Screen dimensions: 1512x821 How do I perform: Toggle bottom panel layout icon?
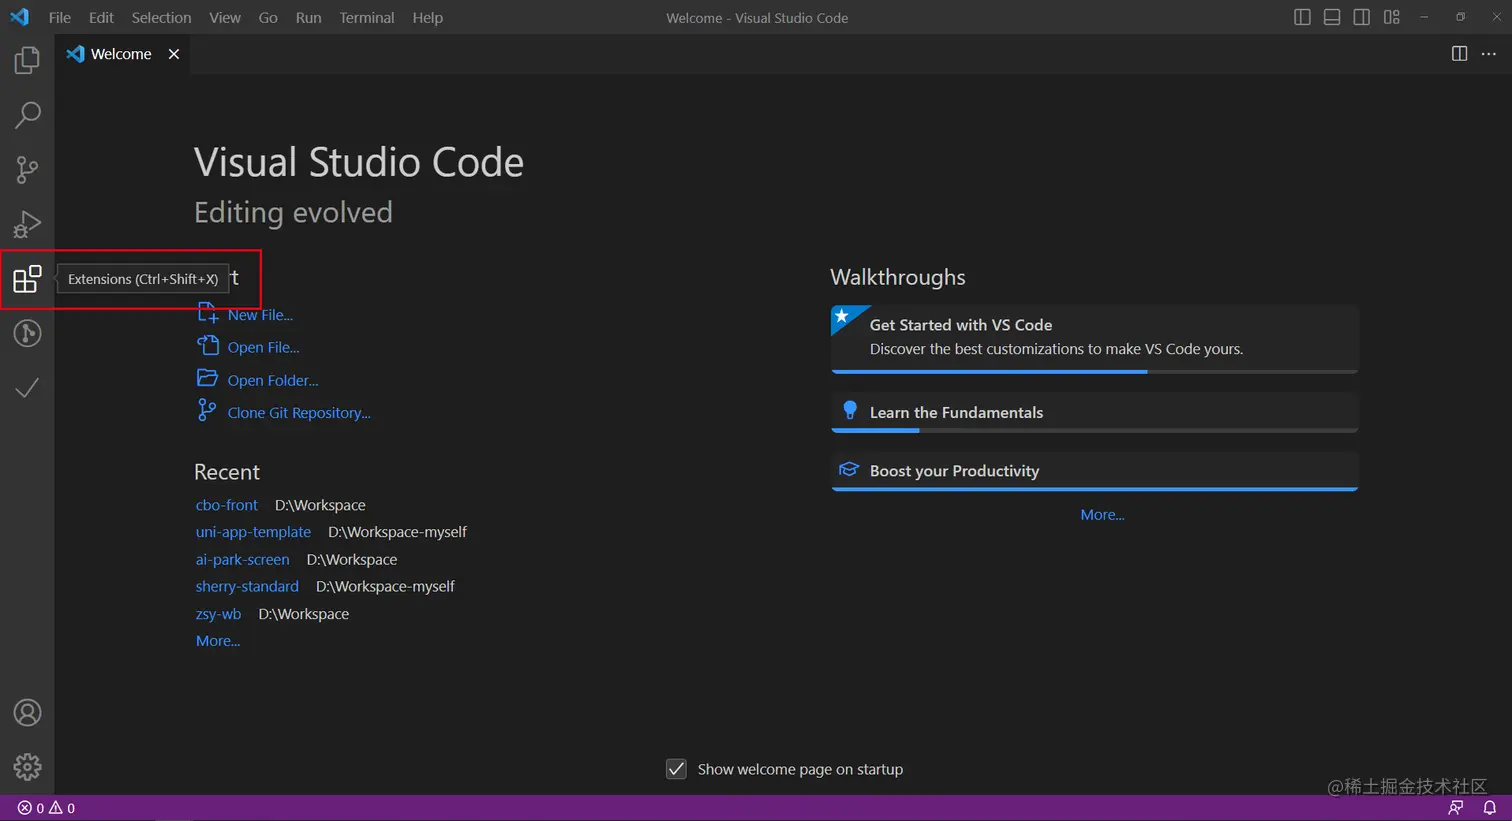pos(1332,17)
